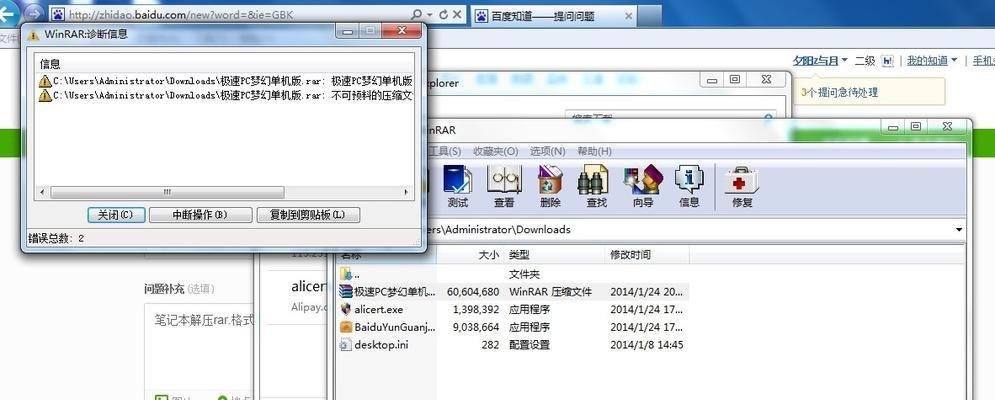Click the 二级 level link

pyautogui.click(x=865, y=61)
